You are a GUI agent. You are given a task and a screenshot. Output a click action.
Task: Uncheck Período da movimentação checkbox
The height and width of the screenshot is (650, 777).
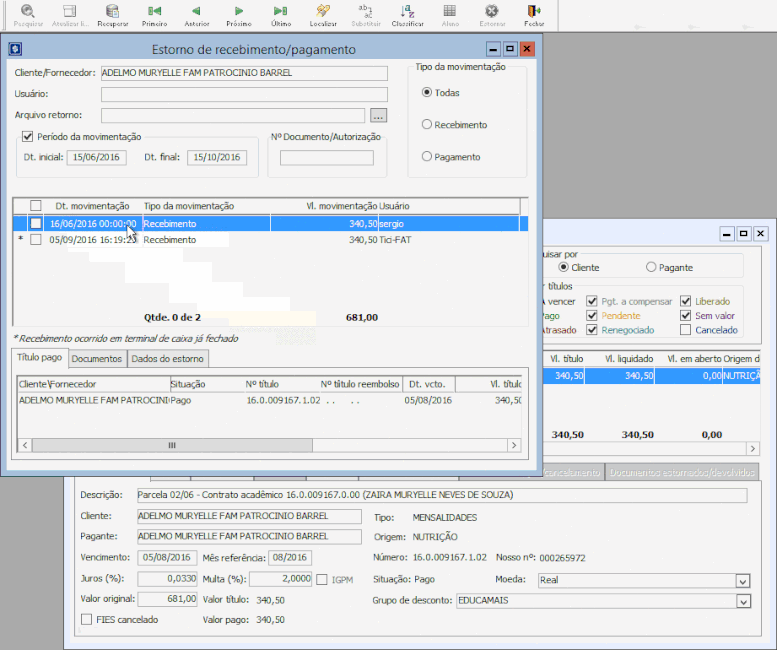[28, 137]
